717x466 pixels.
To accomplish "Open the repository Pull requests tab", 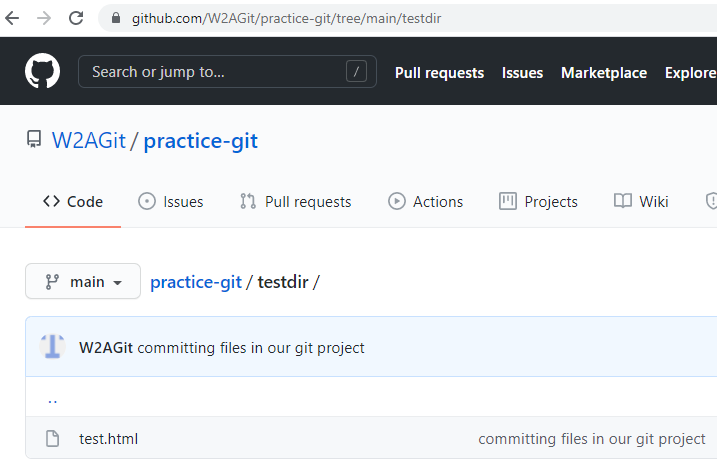I will (x=295, y=202).
